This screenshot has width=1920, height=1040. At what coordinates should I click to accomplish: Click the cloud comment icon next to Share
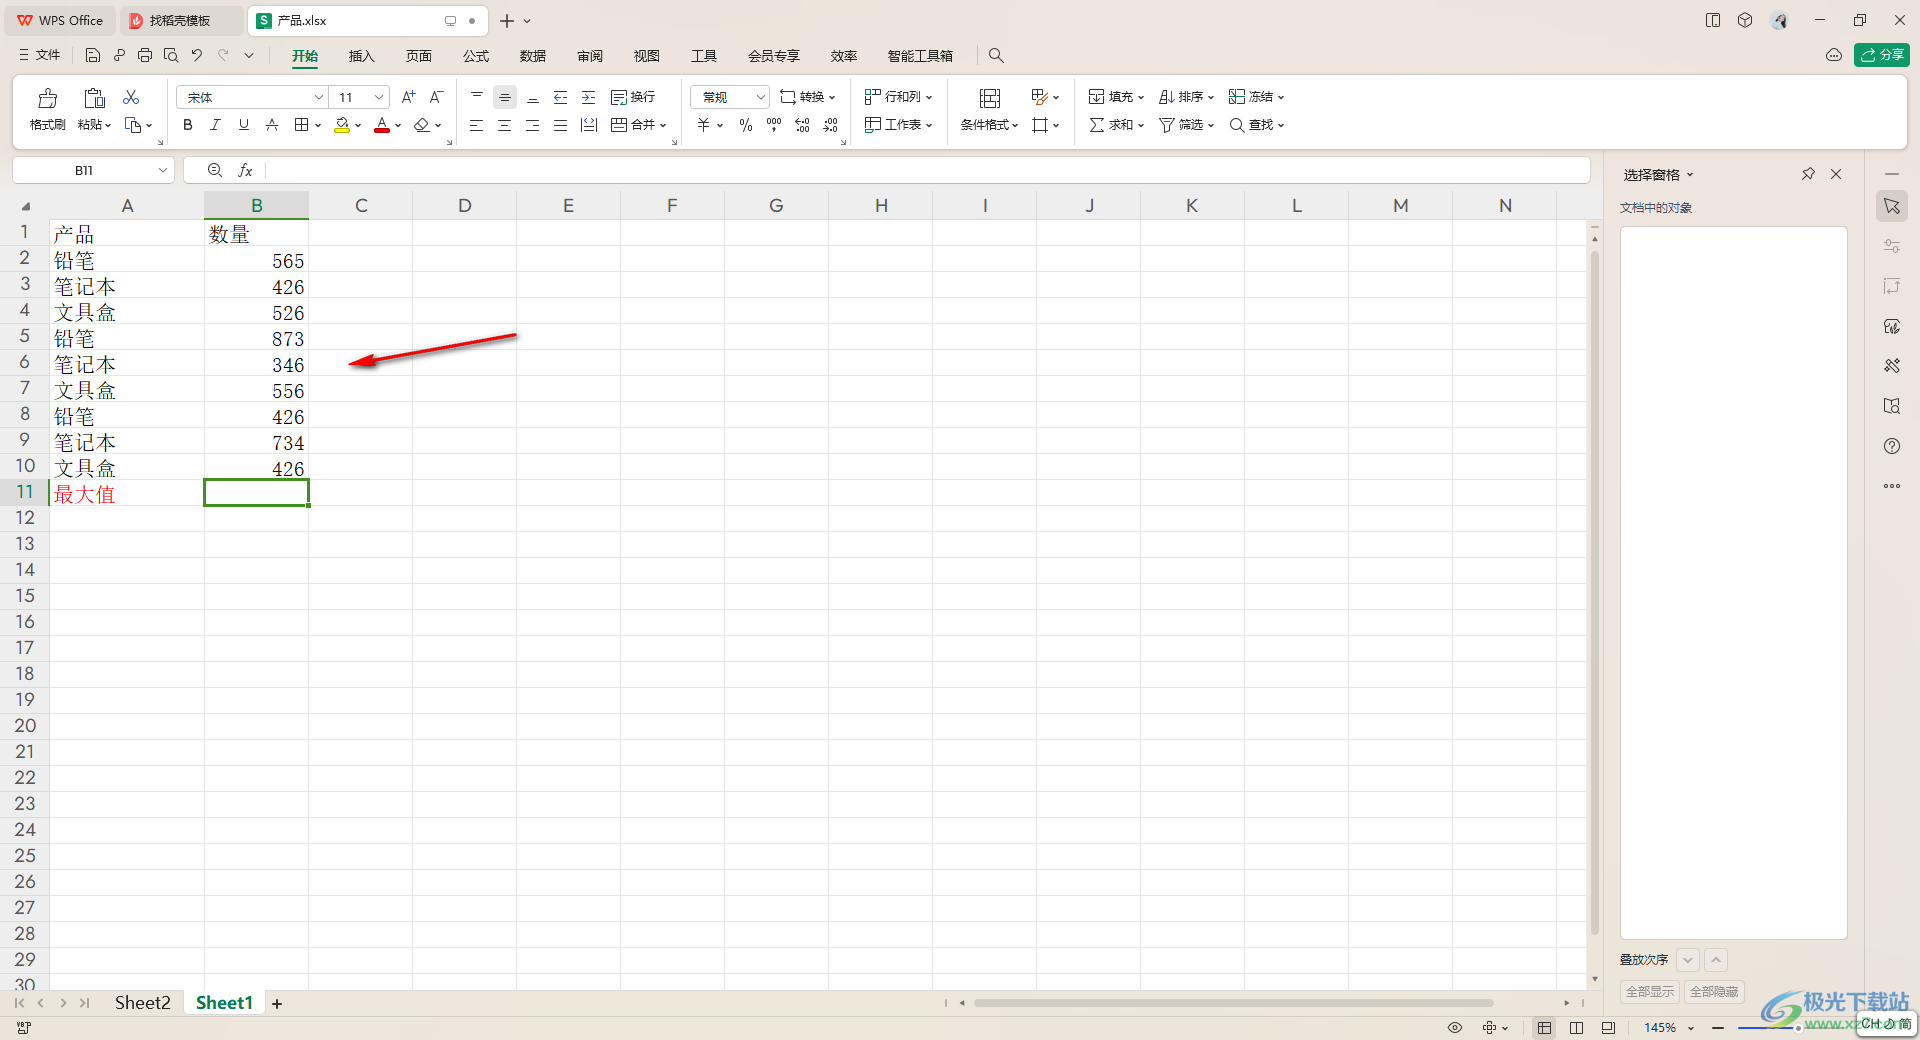pyautogui.click(x=1834, y=55)
